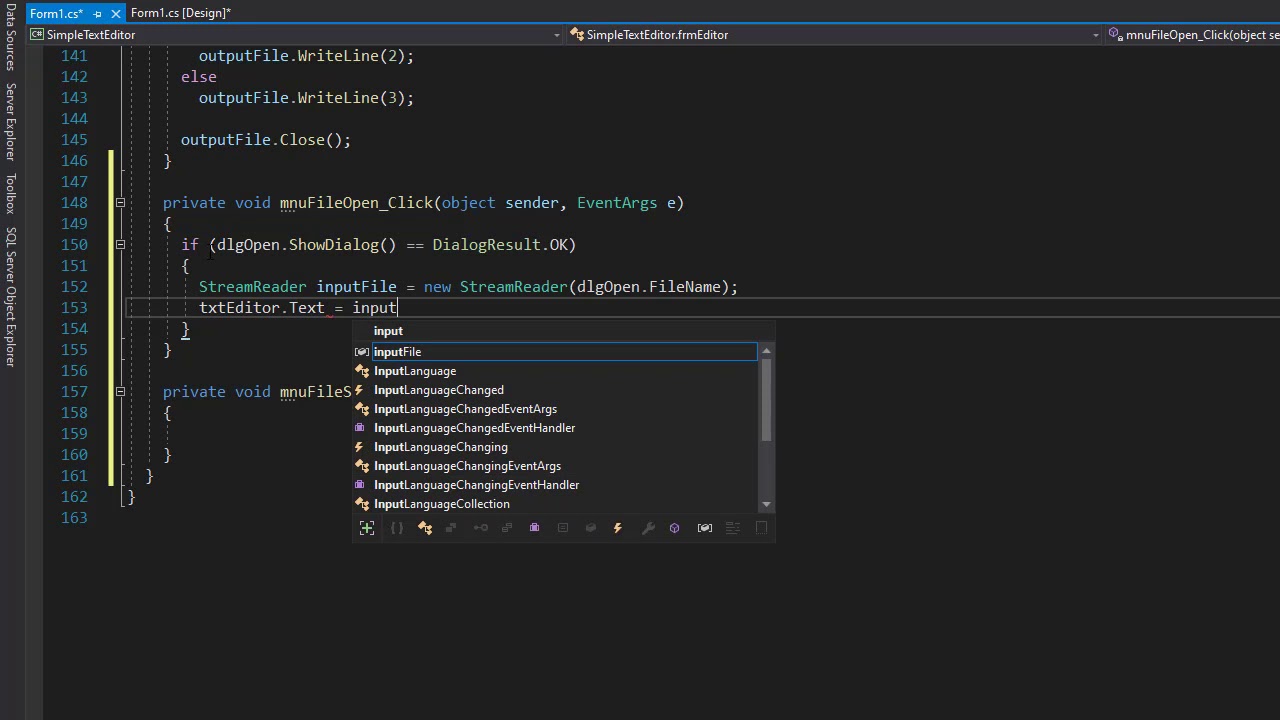1280x720 pixels.
Task: Click the StreamReader type on line 152
Action: [x=253, y=287]
